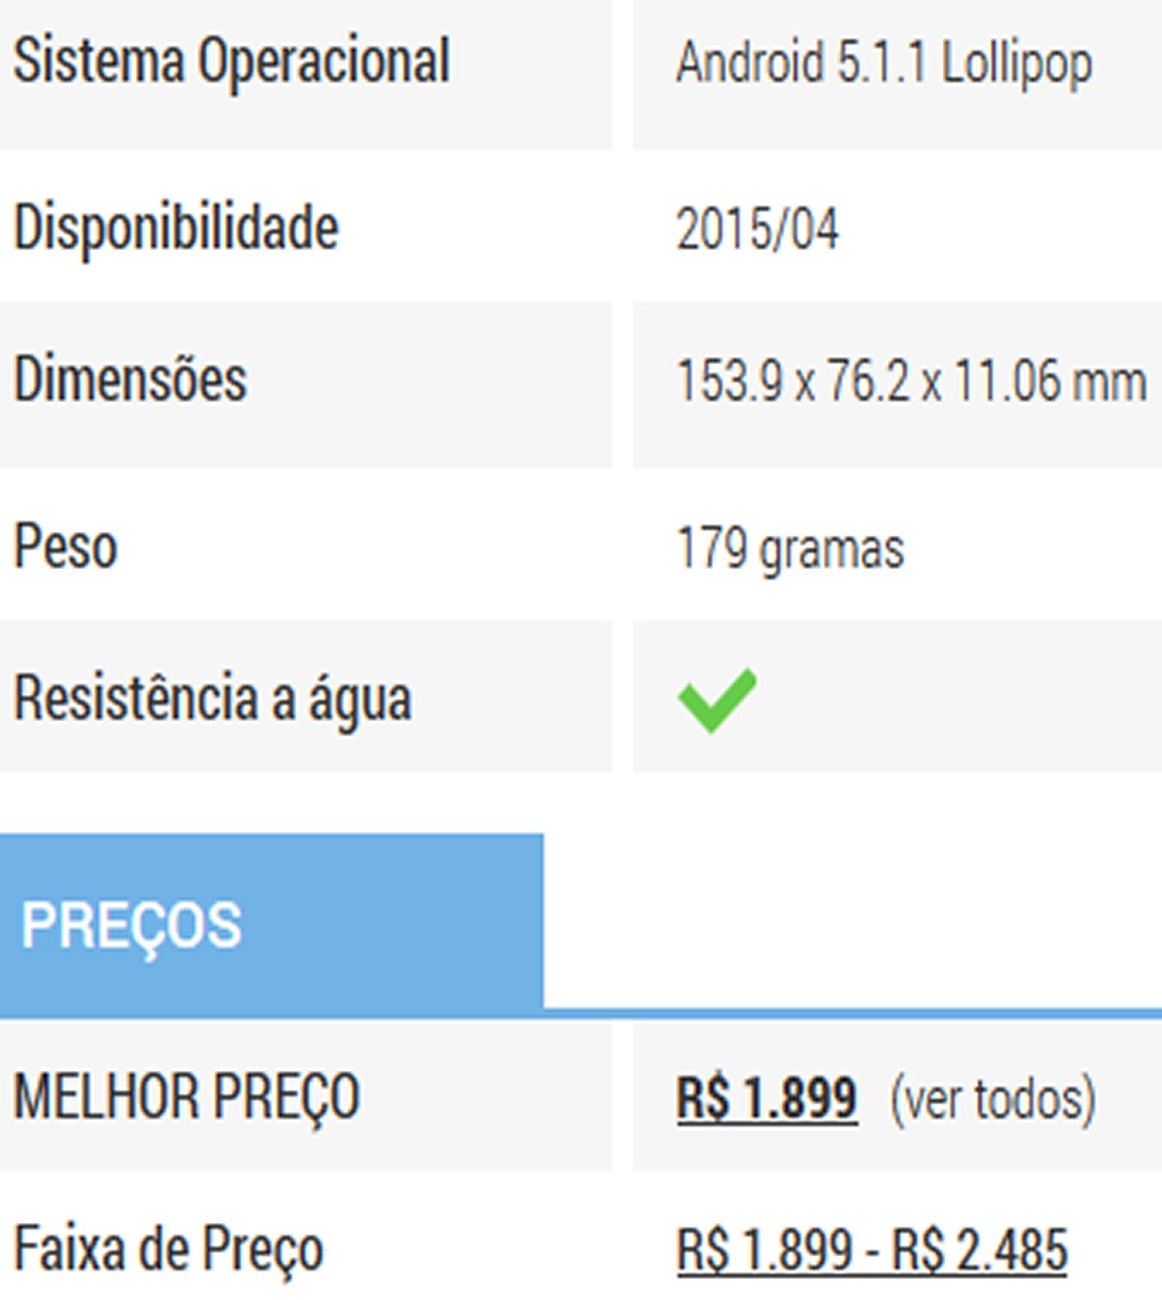Click the blue divider line right of PREÇOS
Viewport: 1162px width, 1300px height.
point(850,1013)
